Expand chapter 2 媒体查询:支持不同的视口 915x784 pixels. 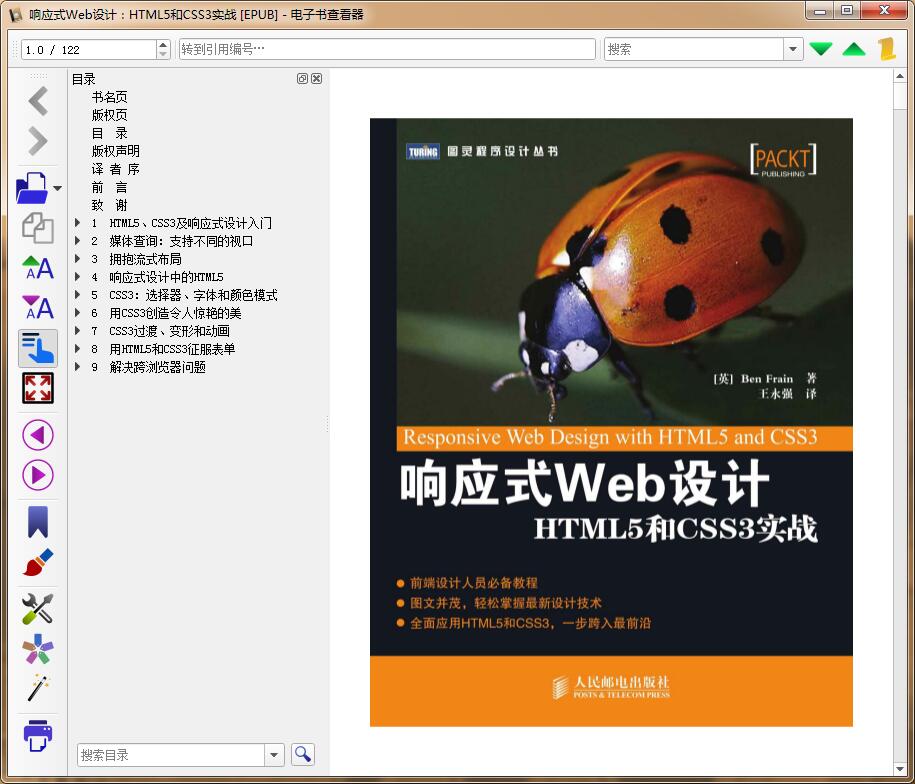pyautogui.click(x=78, y=240)
